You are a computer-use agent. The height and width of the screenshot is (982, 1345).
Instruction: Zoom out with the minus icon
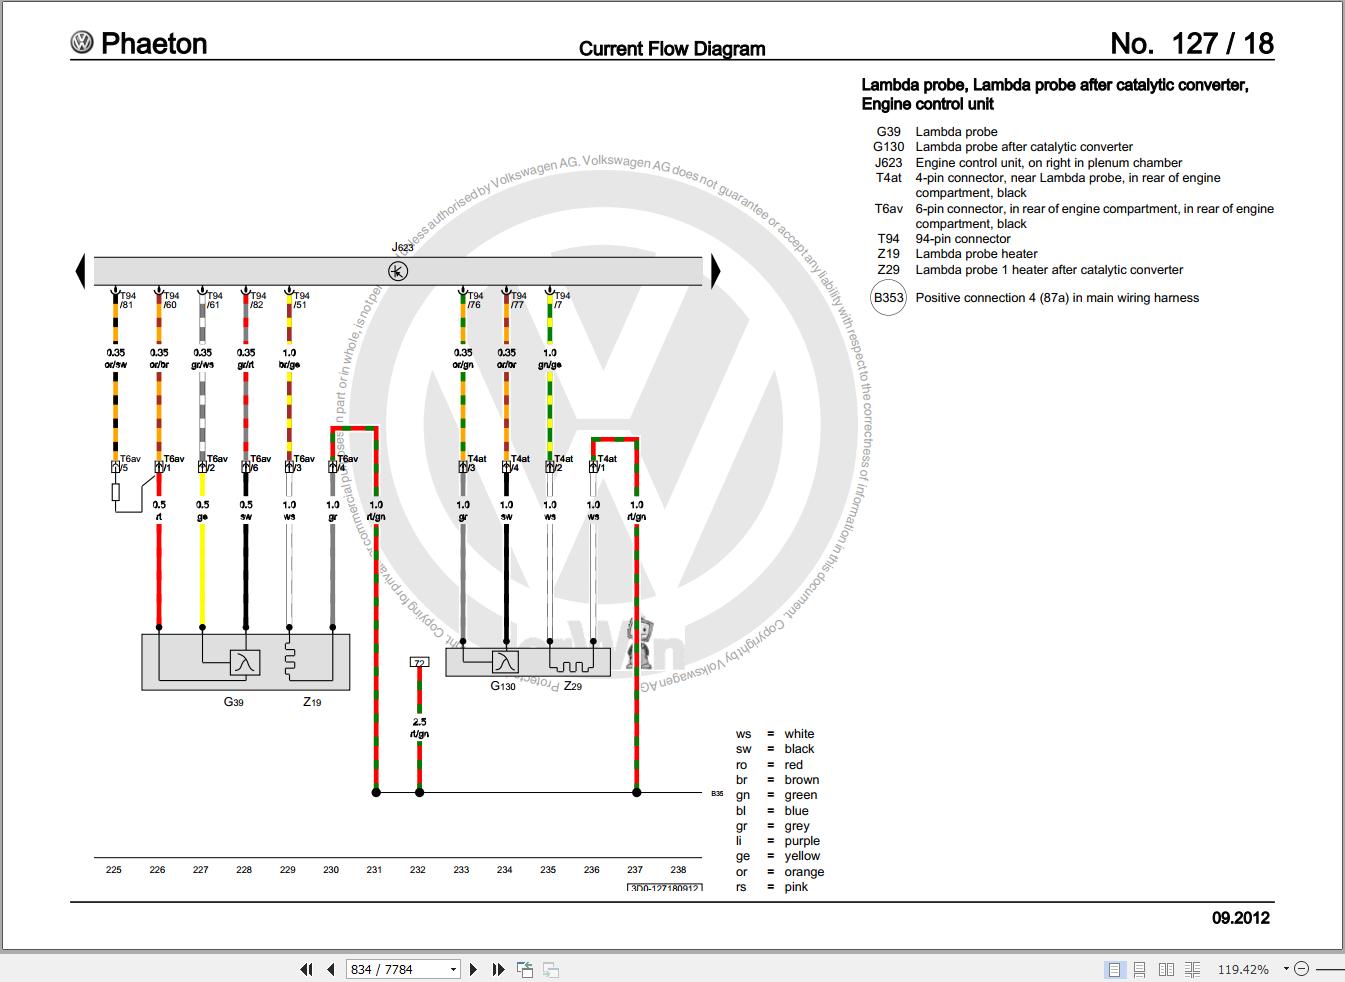point(1303,969)
